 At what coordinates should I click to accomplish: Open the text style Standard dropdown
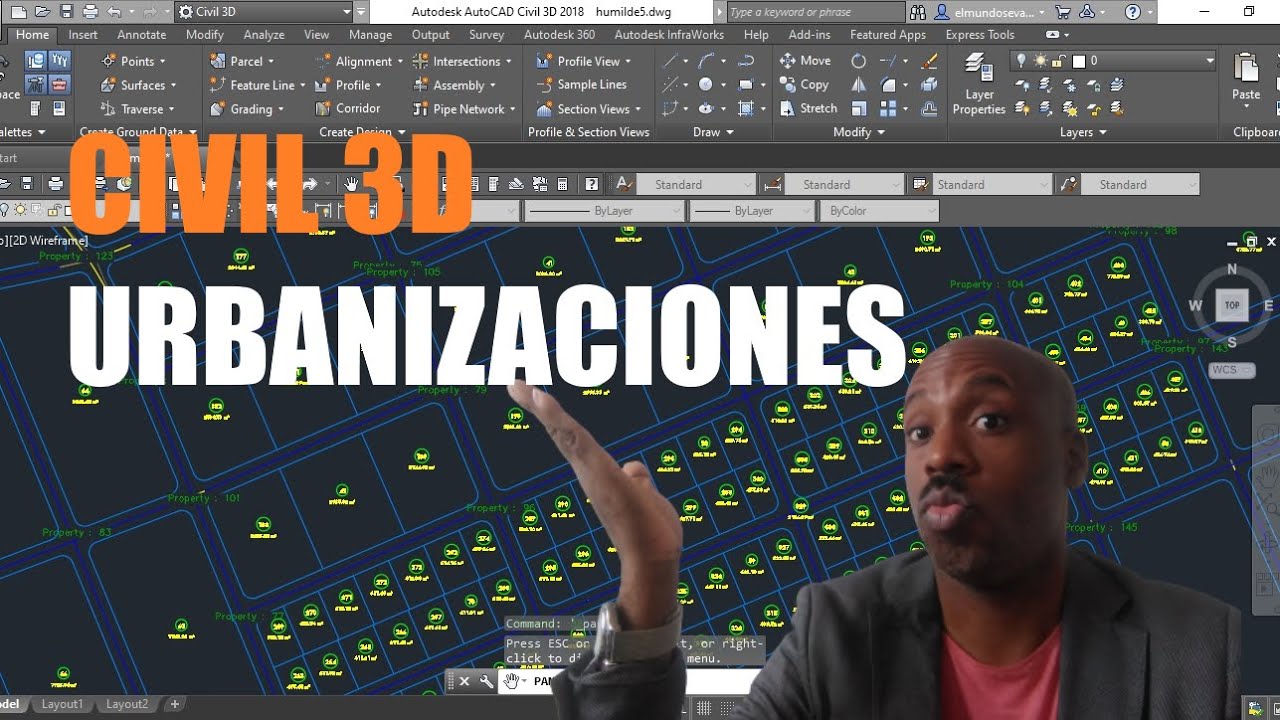(x=695, y=185)
